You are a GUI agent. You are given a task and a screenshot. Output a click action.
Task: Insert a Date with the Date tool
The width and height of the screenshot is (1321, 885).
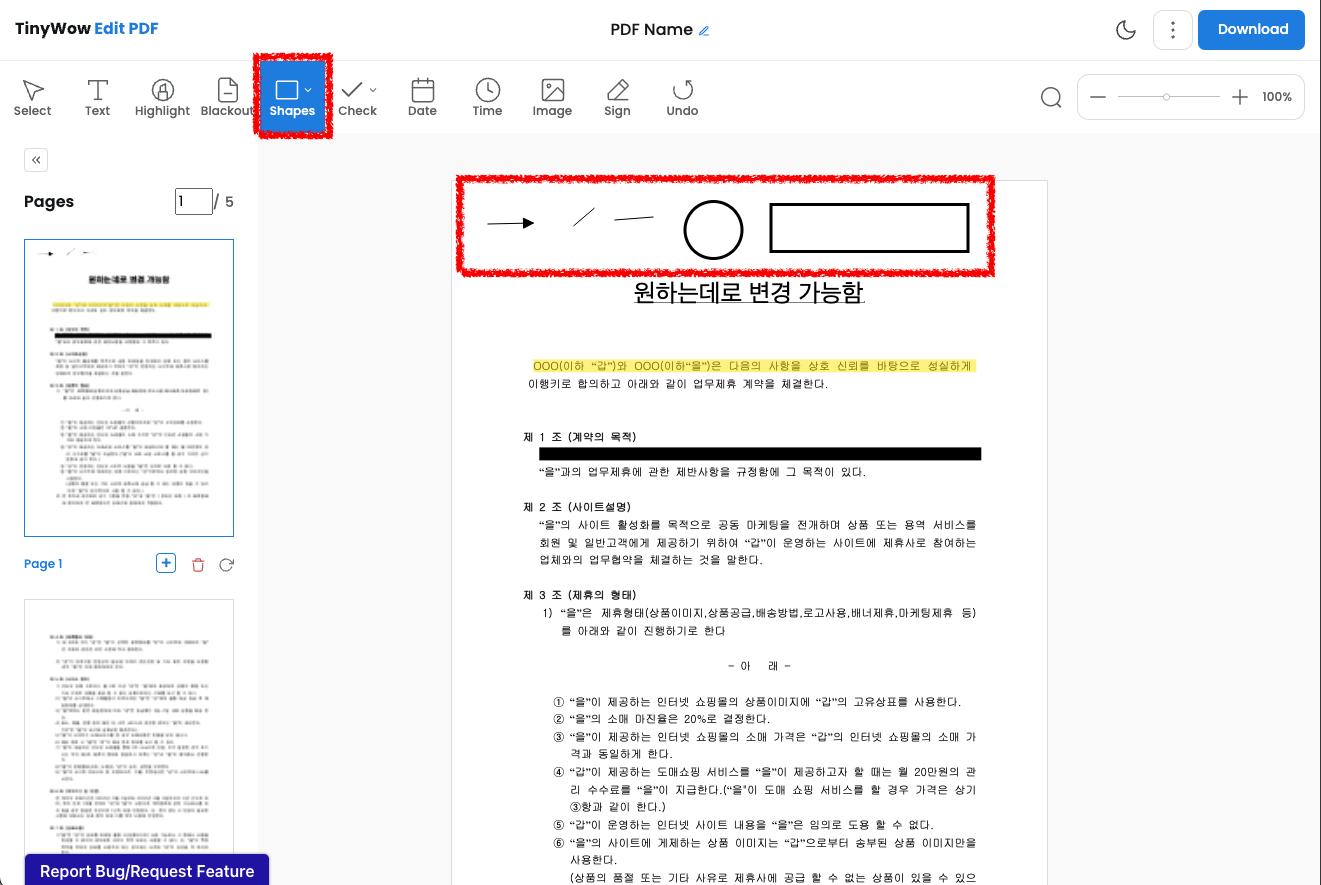pos(422,97)
